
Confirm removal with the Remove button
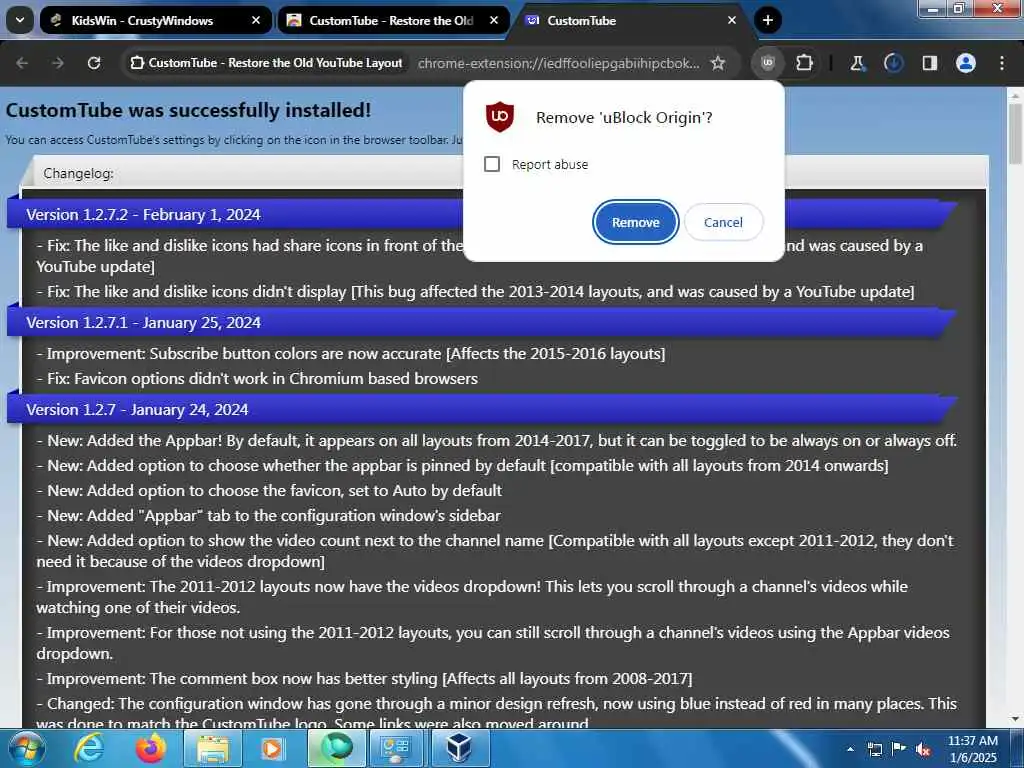[635, 222]
